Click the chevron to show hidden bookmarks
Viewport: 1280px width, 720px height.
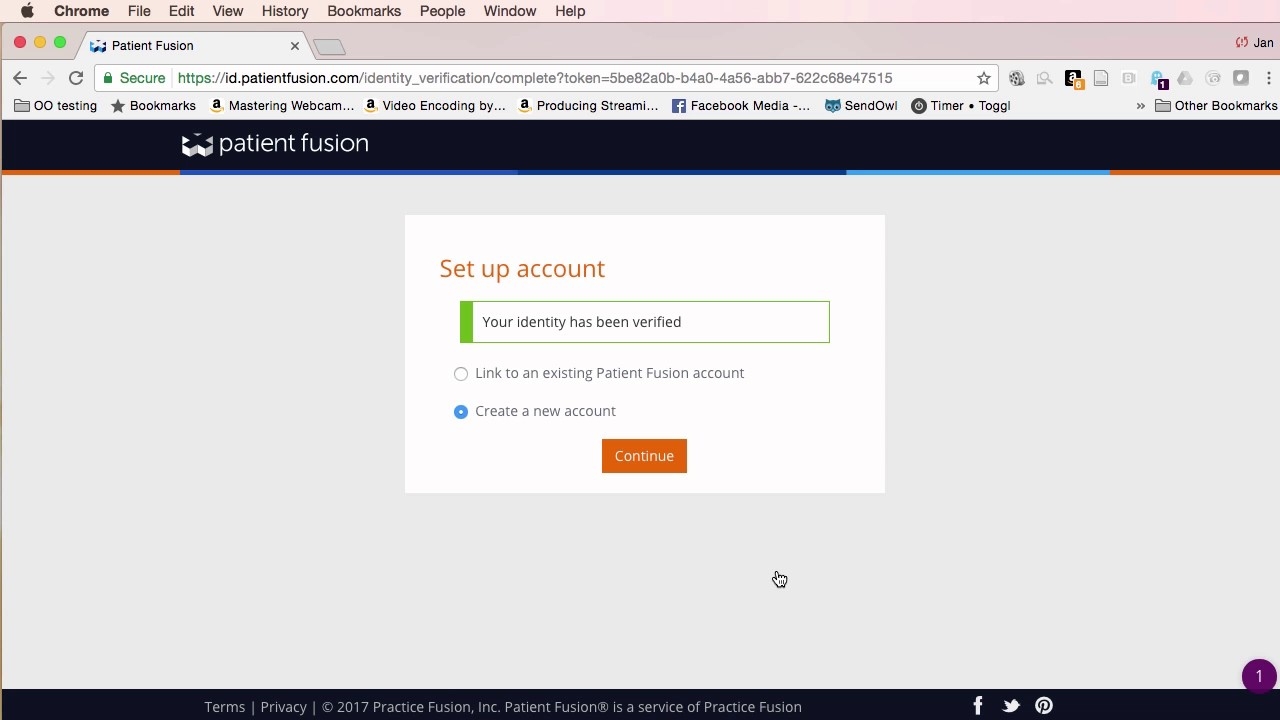1140,105
